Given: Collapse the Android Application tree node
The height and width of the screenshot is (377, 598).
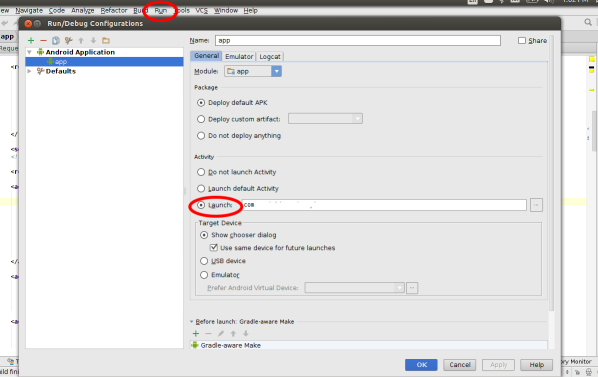Looking at the screenshot, I should [x=29, y=52].
